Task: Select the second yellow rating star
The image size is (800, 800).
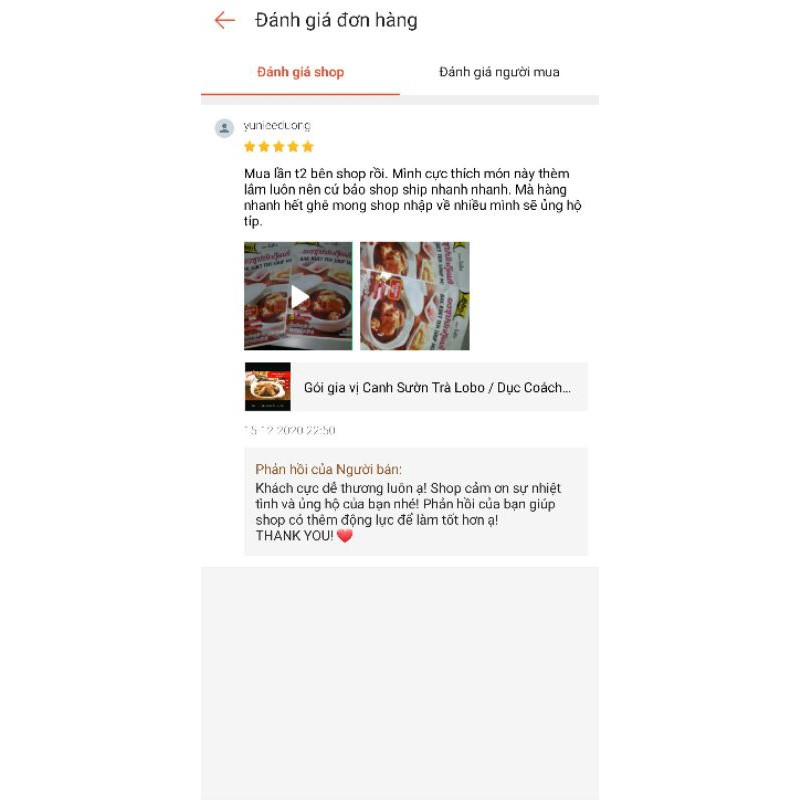Action: 264,147
